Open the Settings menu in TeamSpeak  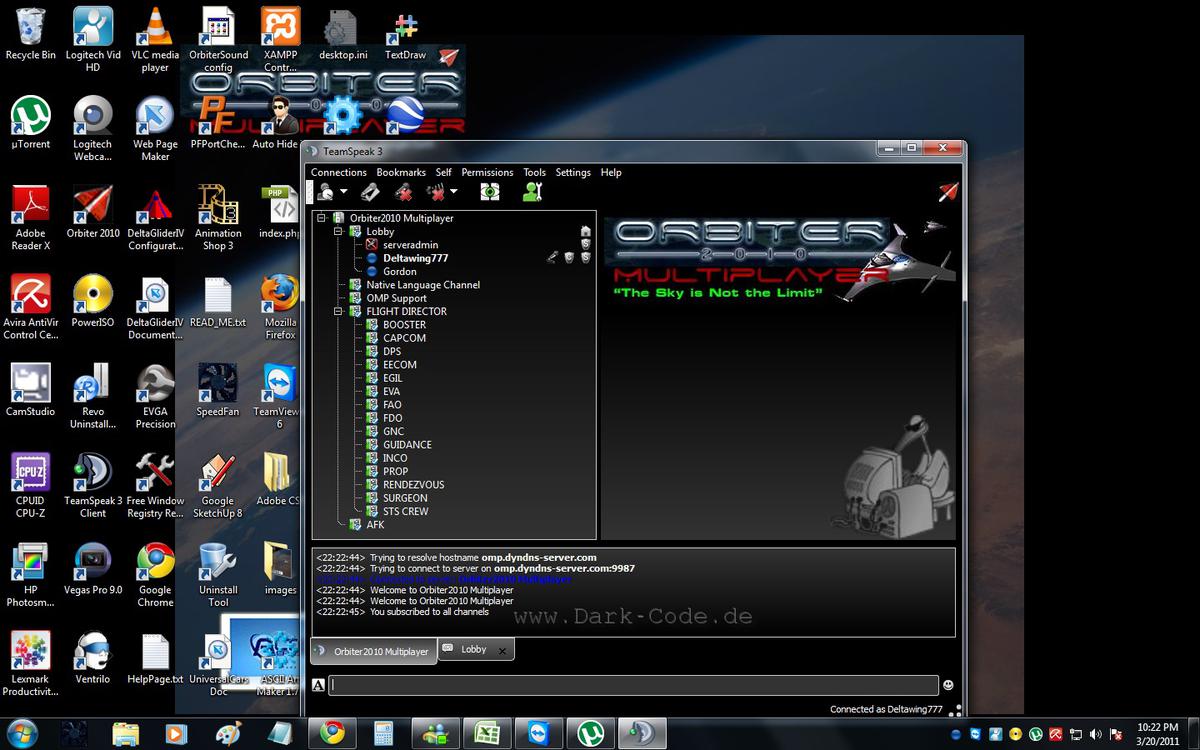click(x=573, y=172)
